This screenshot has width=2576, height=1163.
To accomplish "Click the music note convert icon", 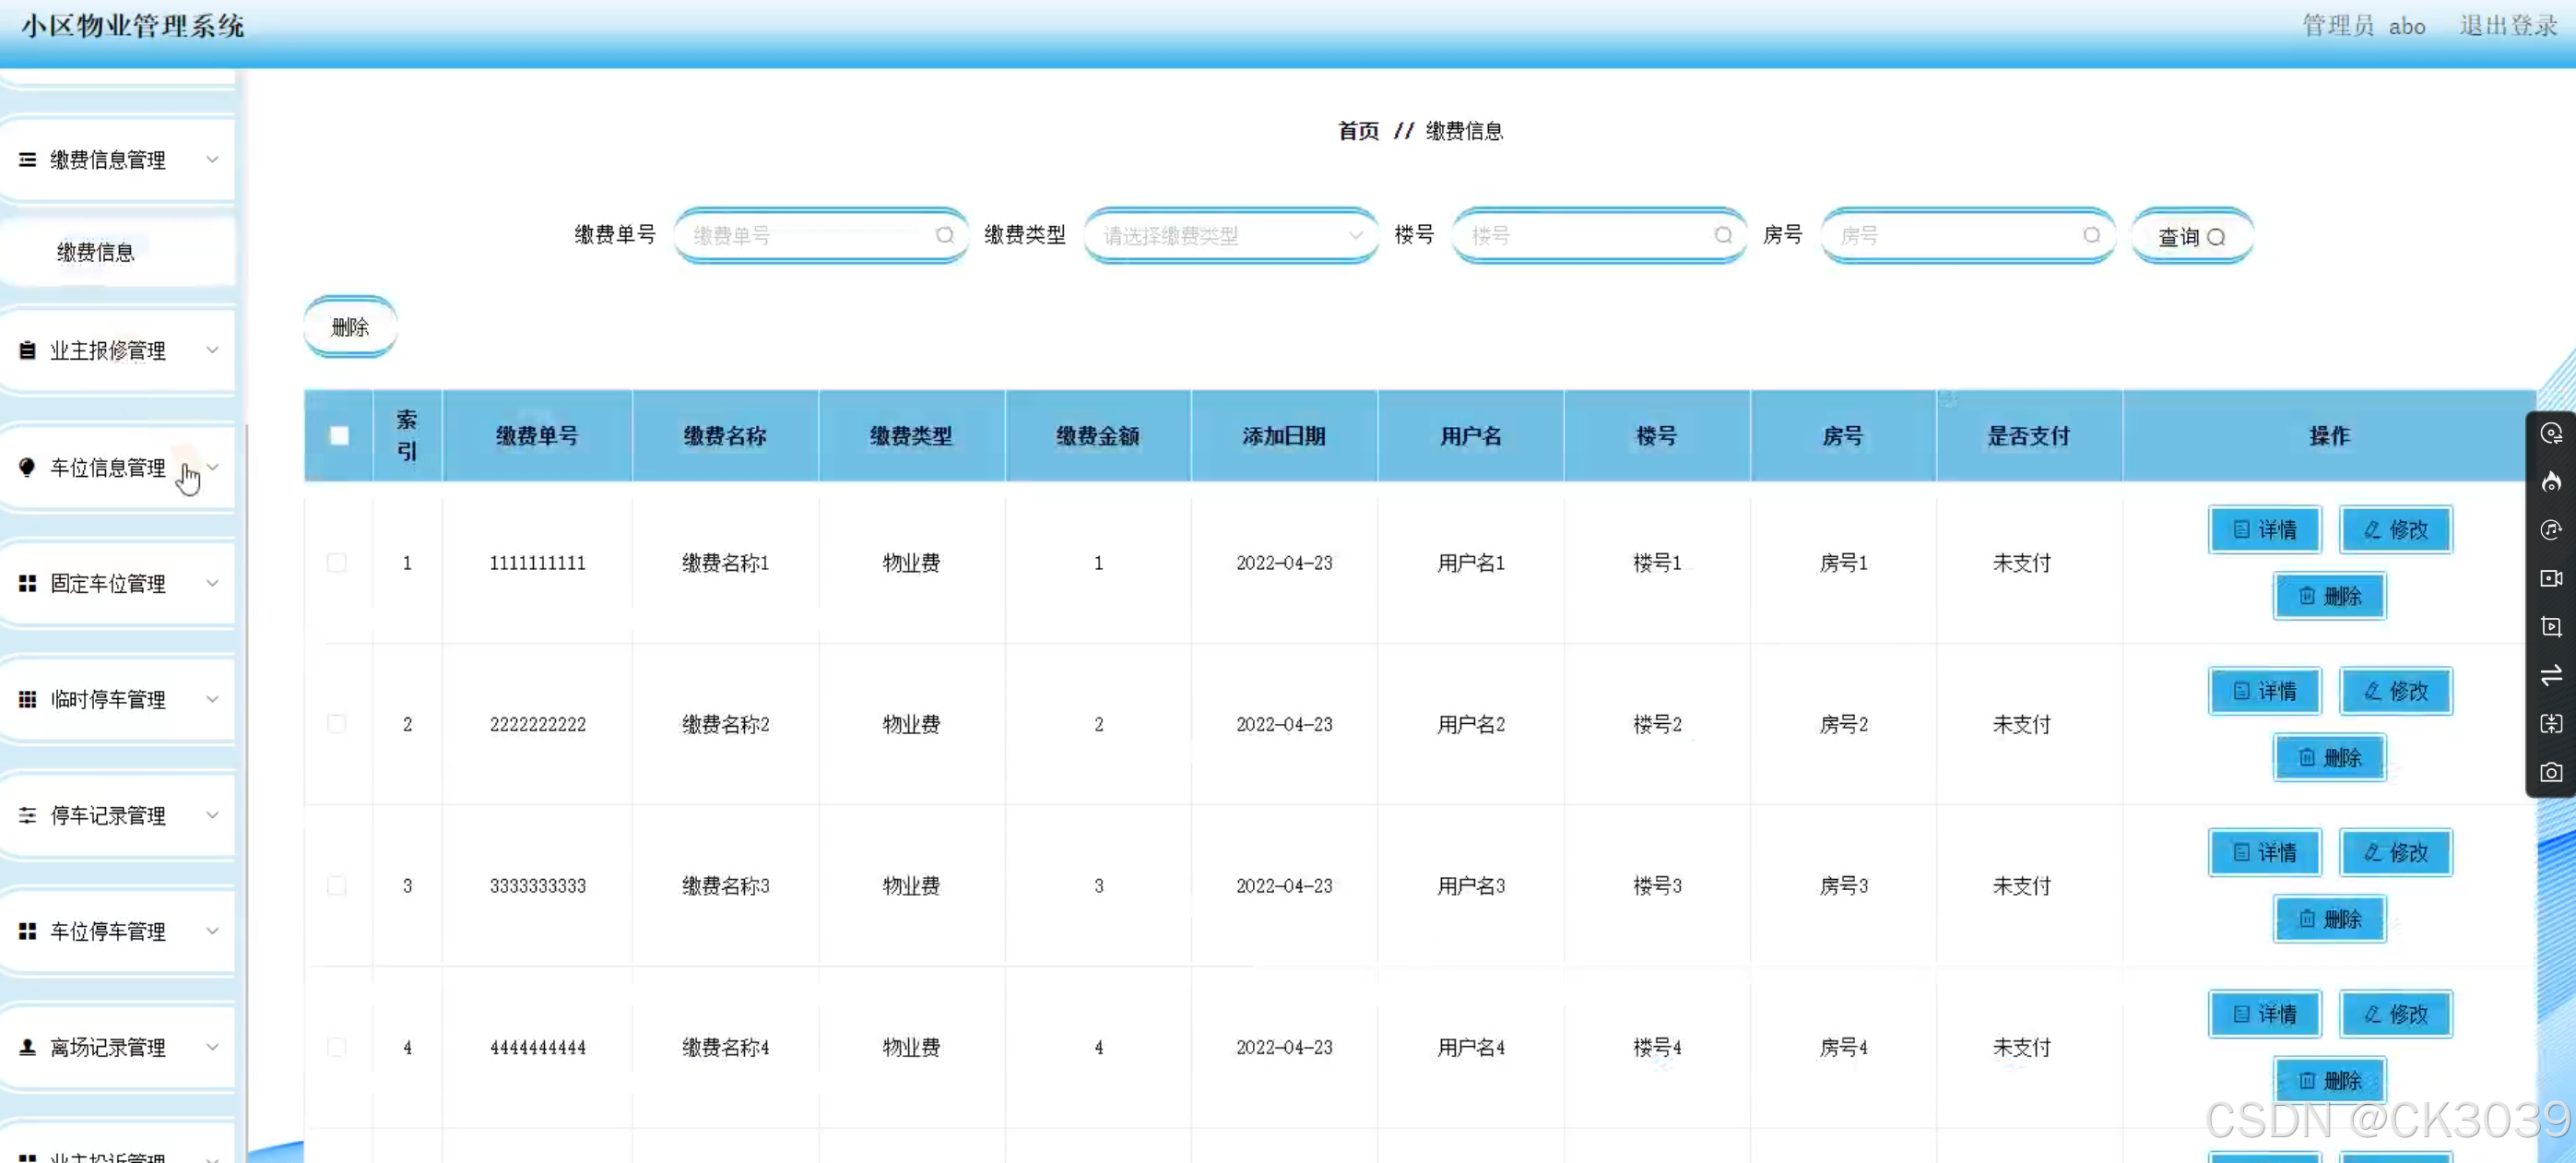I will click(2551, 530).
